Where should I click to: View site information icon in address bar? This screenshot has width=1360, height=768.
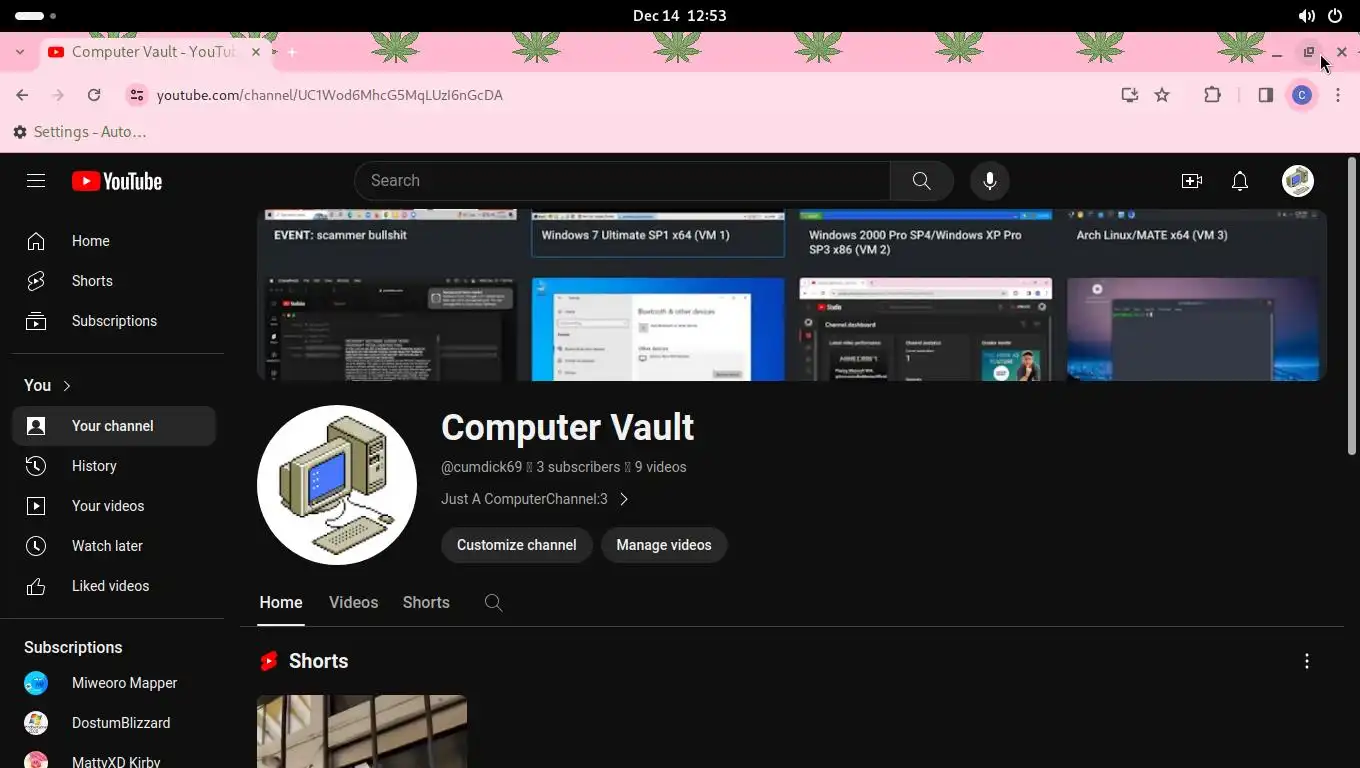coord(137,95)
